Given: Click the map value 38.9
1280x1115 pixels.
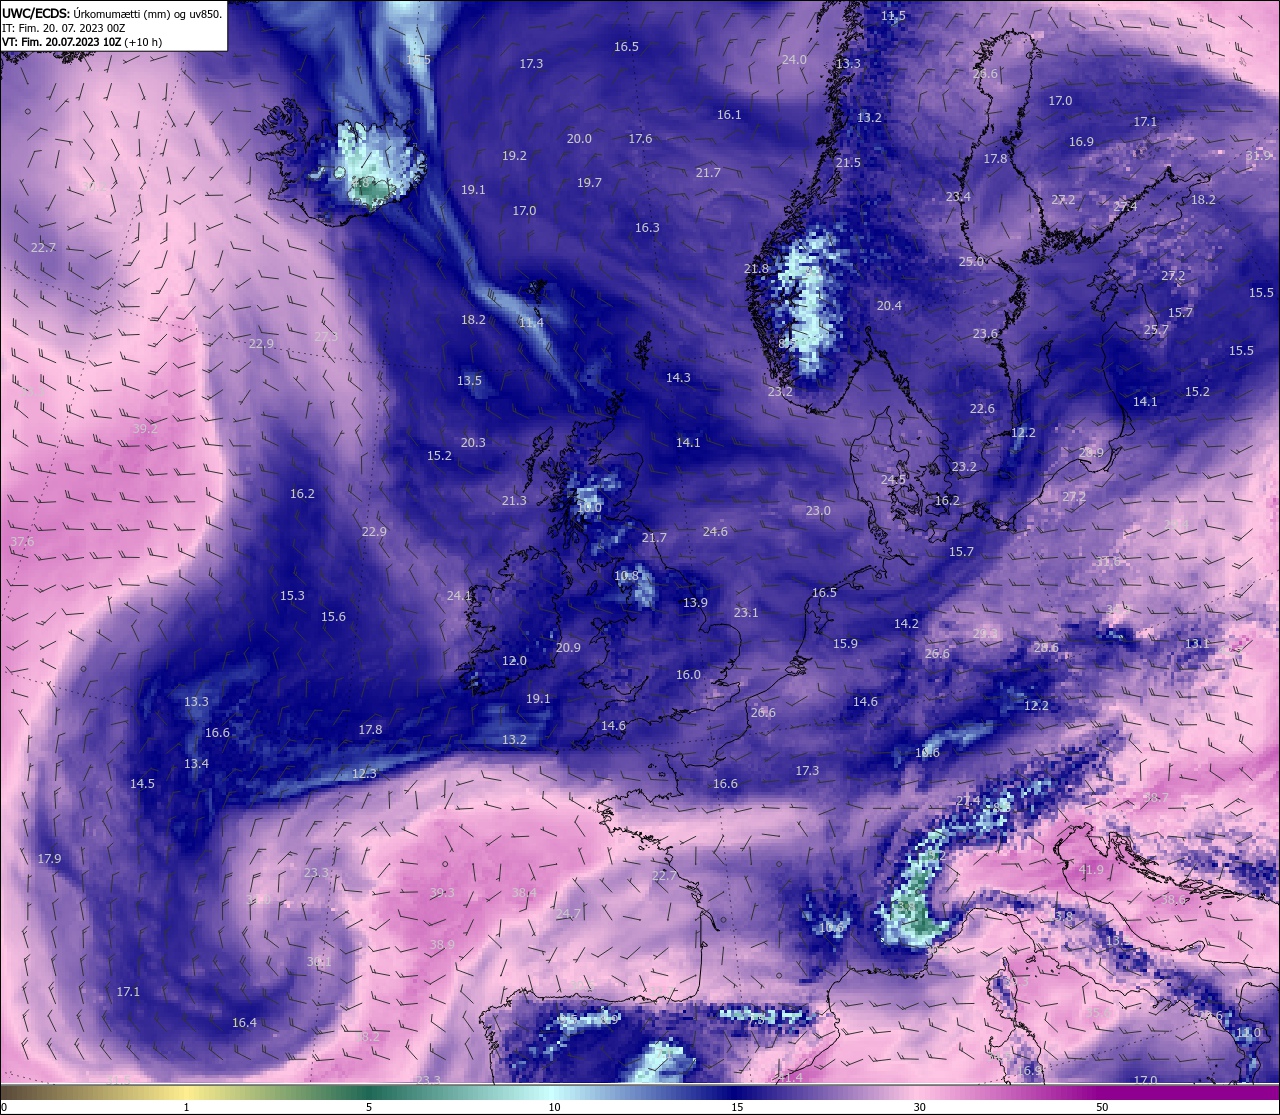Looking at the screenshot, I should click(x=442, y=945).
